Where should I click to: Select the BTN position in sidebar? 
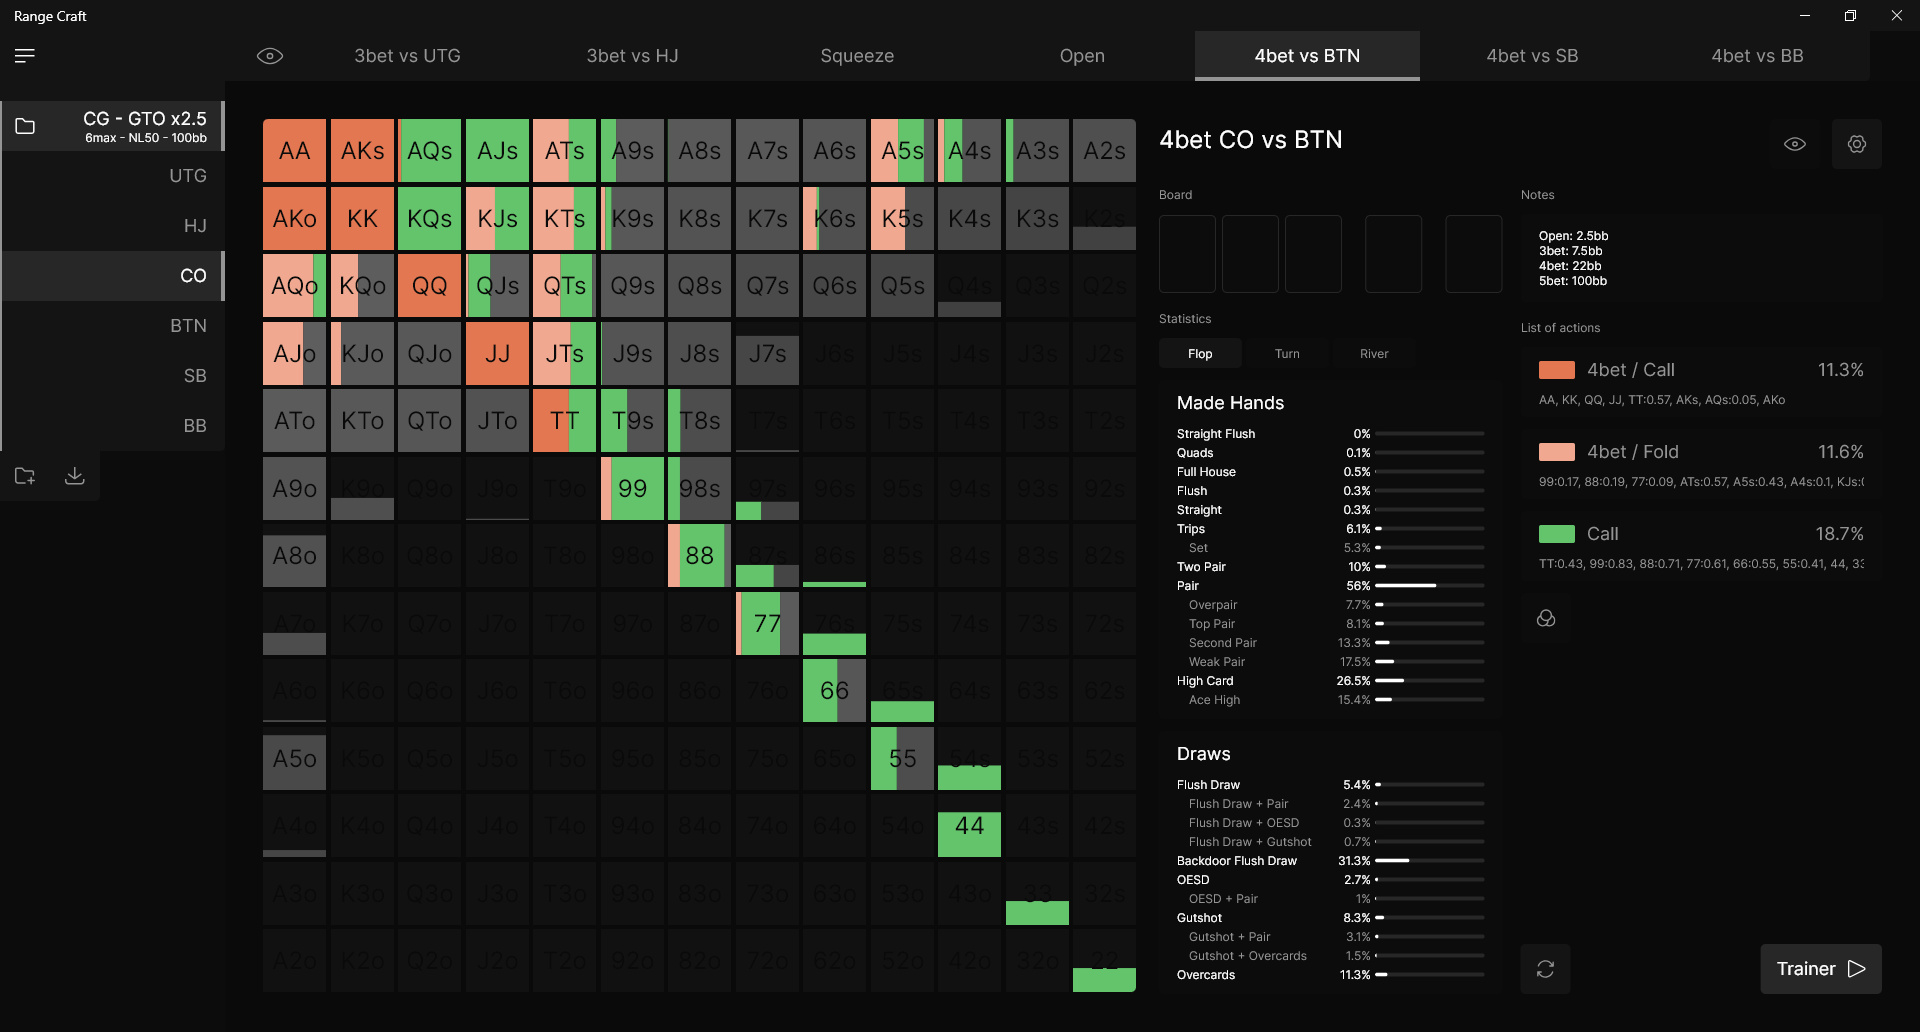188,326
